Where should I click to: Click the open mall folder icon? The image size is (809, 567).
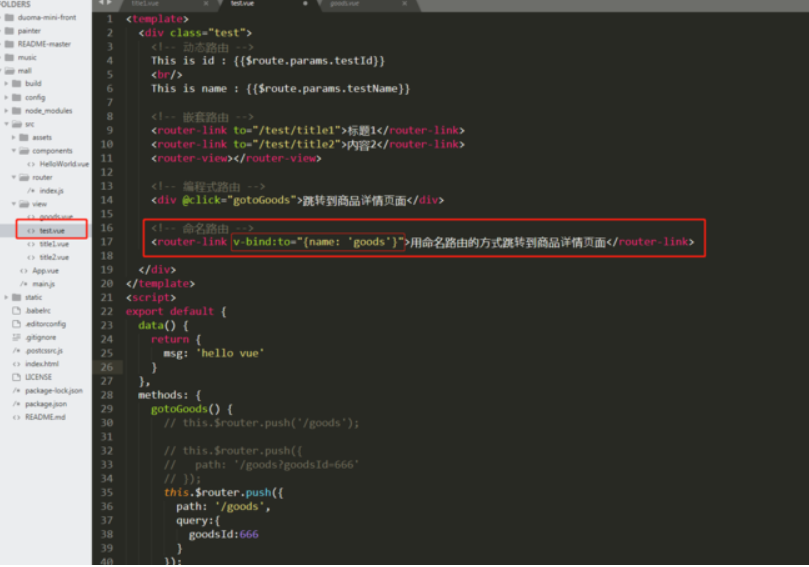tap(10, 71)
